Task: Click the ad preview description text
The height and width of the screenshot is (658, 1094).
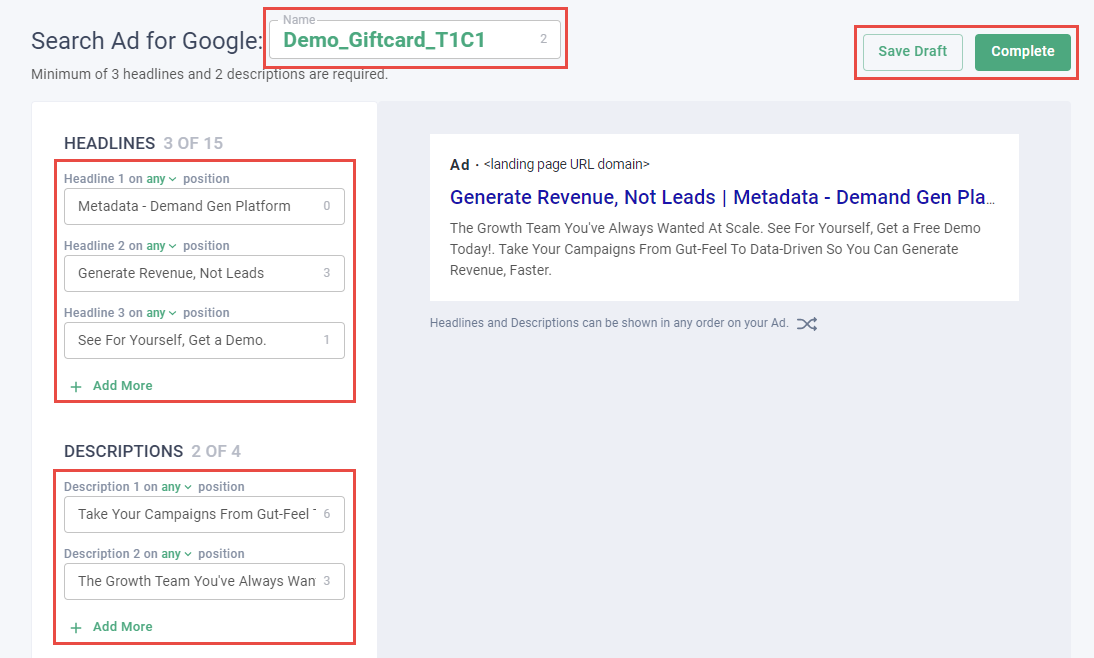Action: coord(715,249)
